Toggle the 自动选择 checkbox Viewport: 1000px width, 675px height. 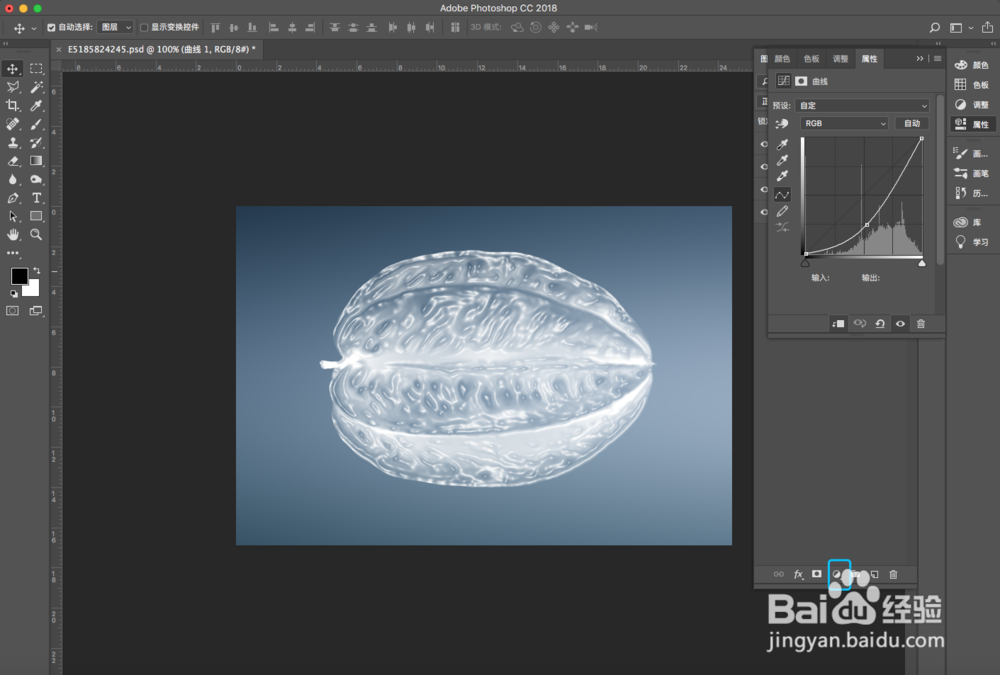51,27
